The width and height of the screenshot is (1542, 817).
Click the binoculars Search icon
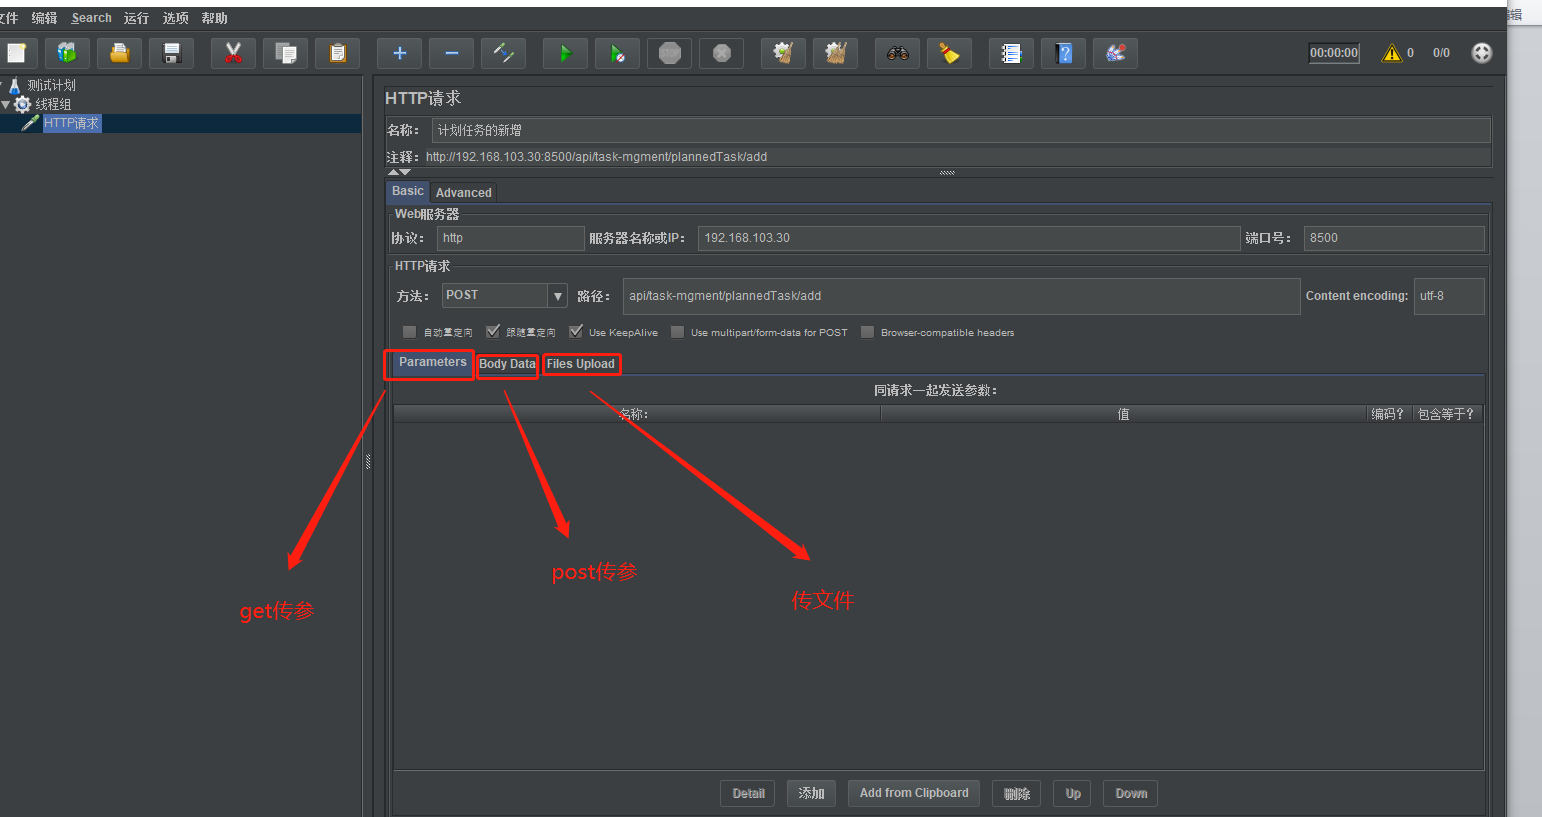[x=897, y=53]
